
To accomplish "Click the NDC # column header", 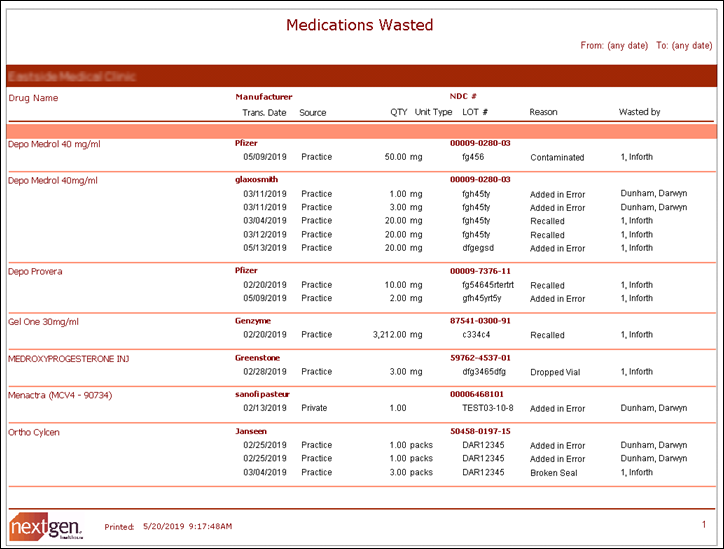I will click(x=463, y=96).
